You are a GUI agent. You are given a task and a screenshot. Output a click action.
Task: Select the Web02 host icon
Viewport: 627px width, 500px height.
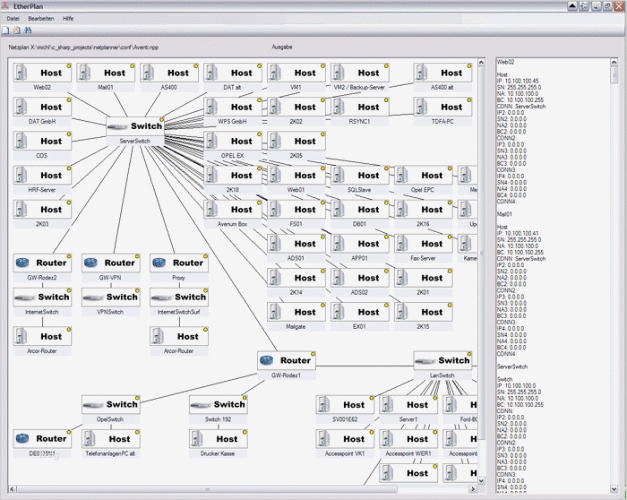point(42,73)
